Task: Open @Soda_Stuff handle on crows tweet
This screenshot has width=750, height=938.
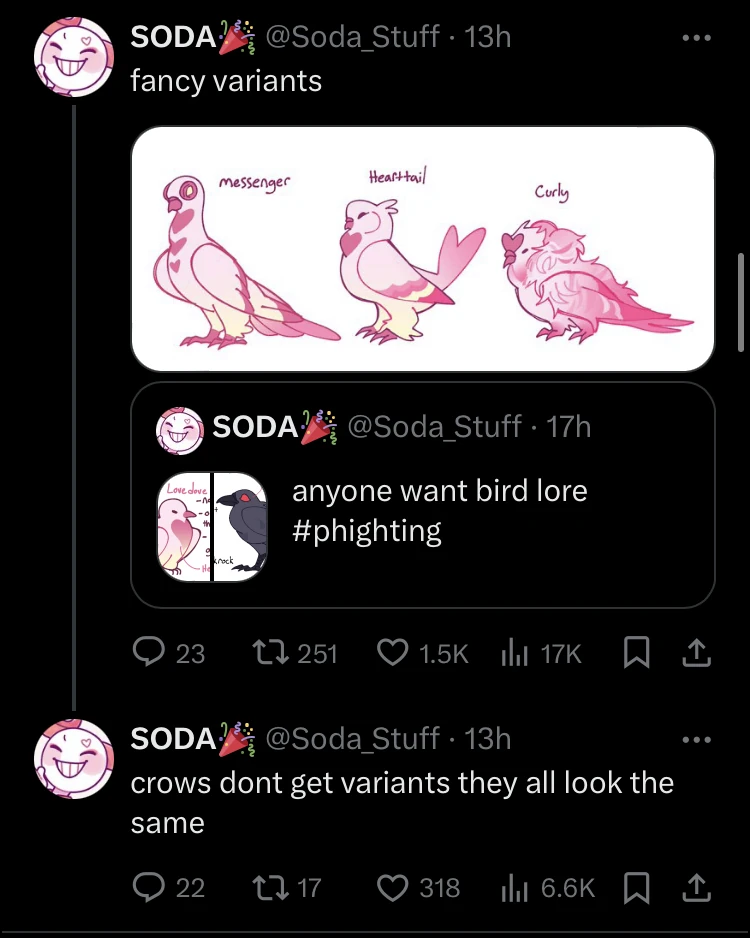Action: point(349,738)
